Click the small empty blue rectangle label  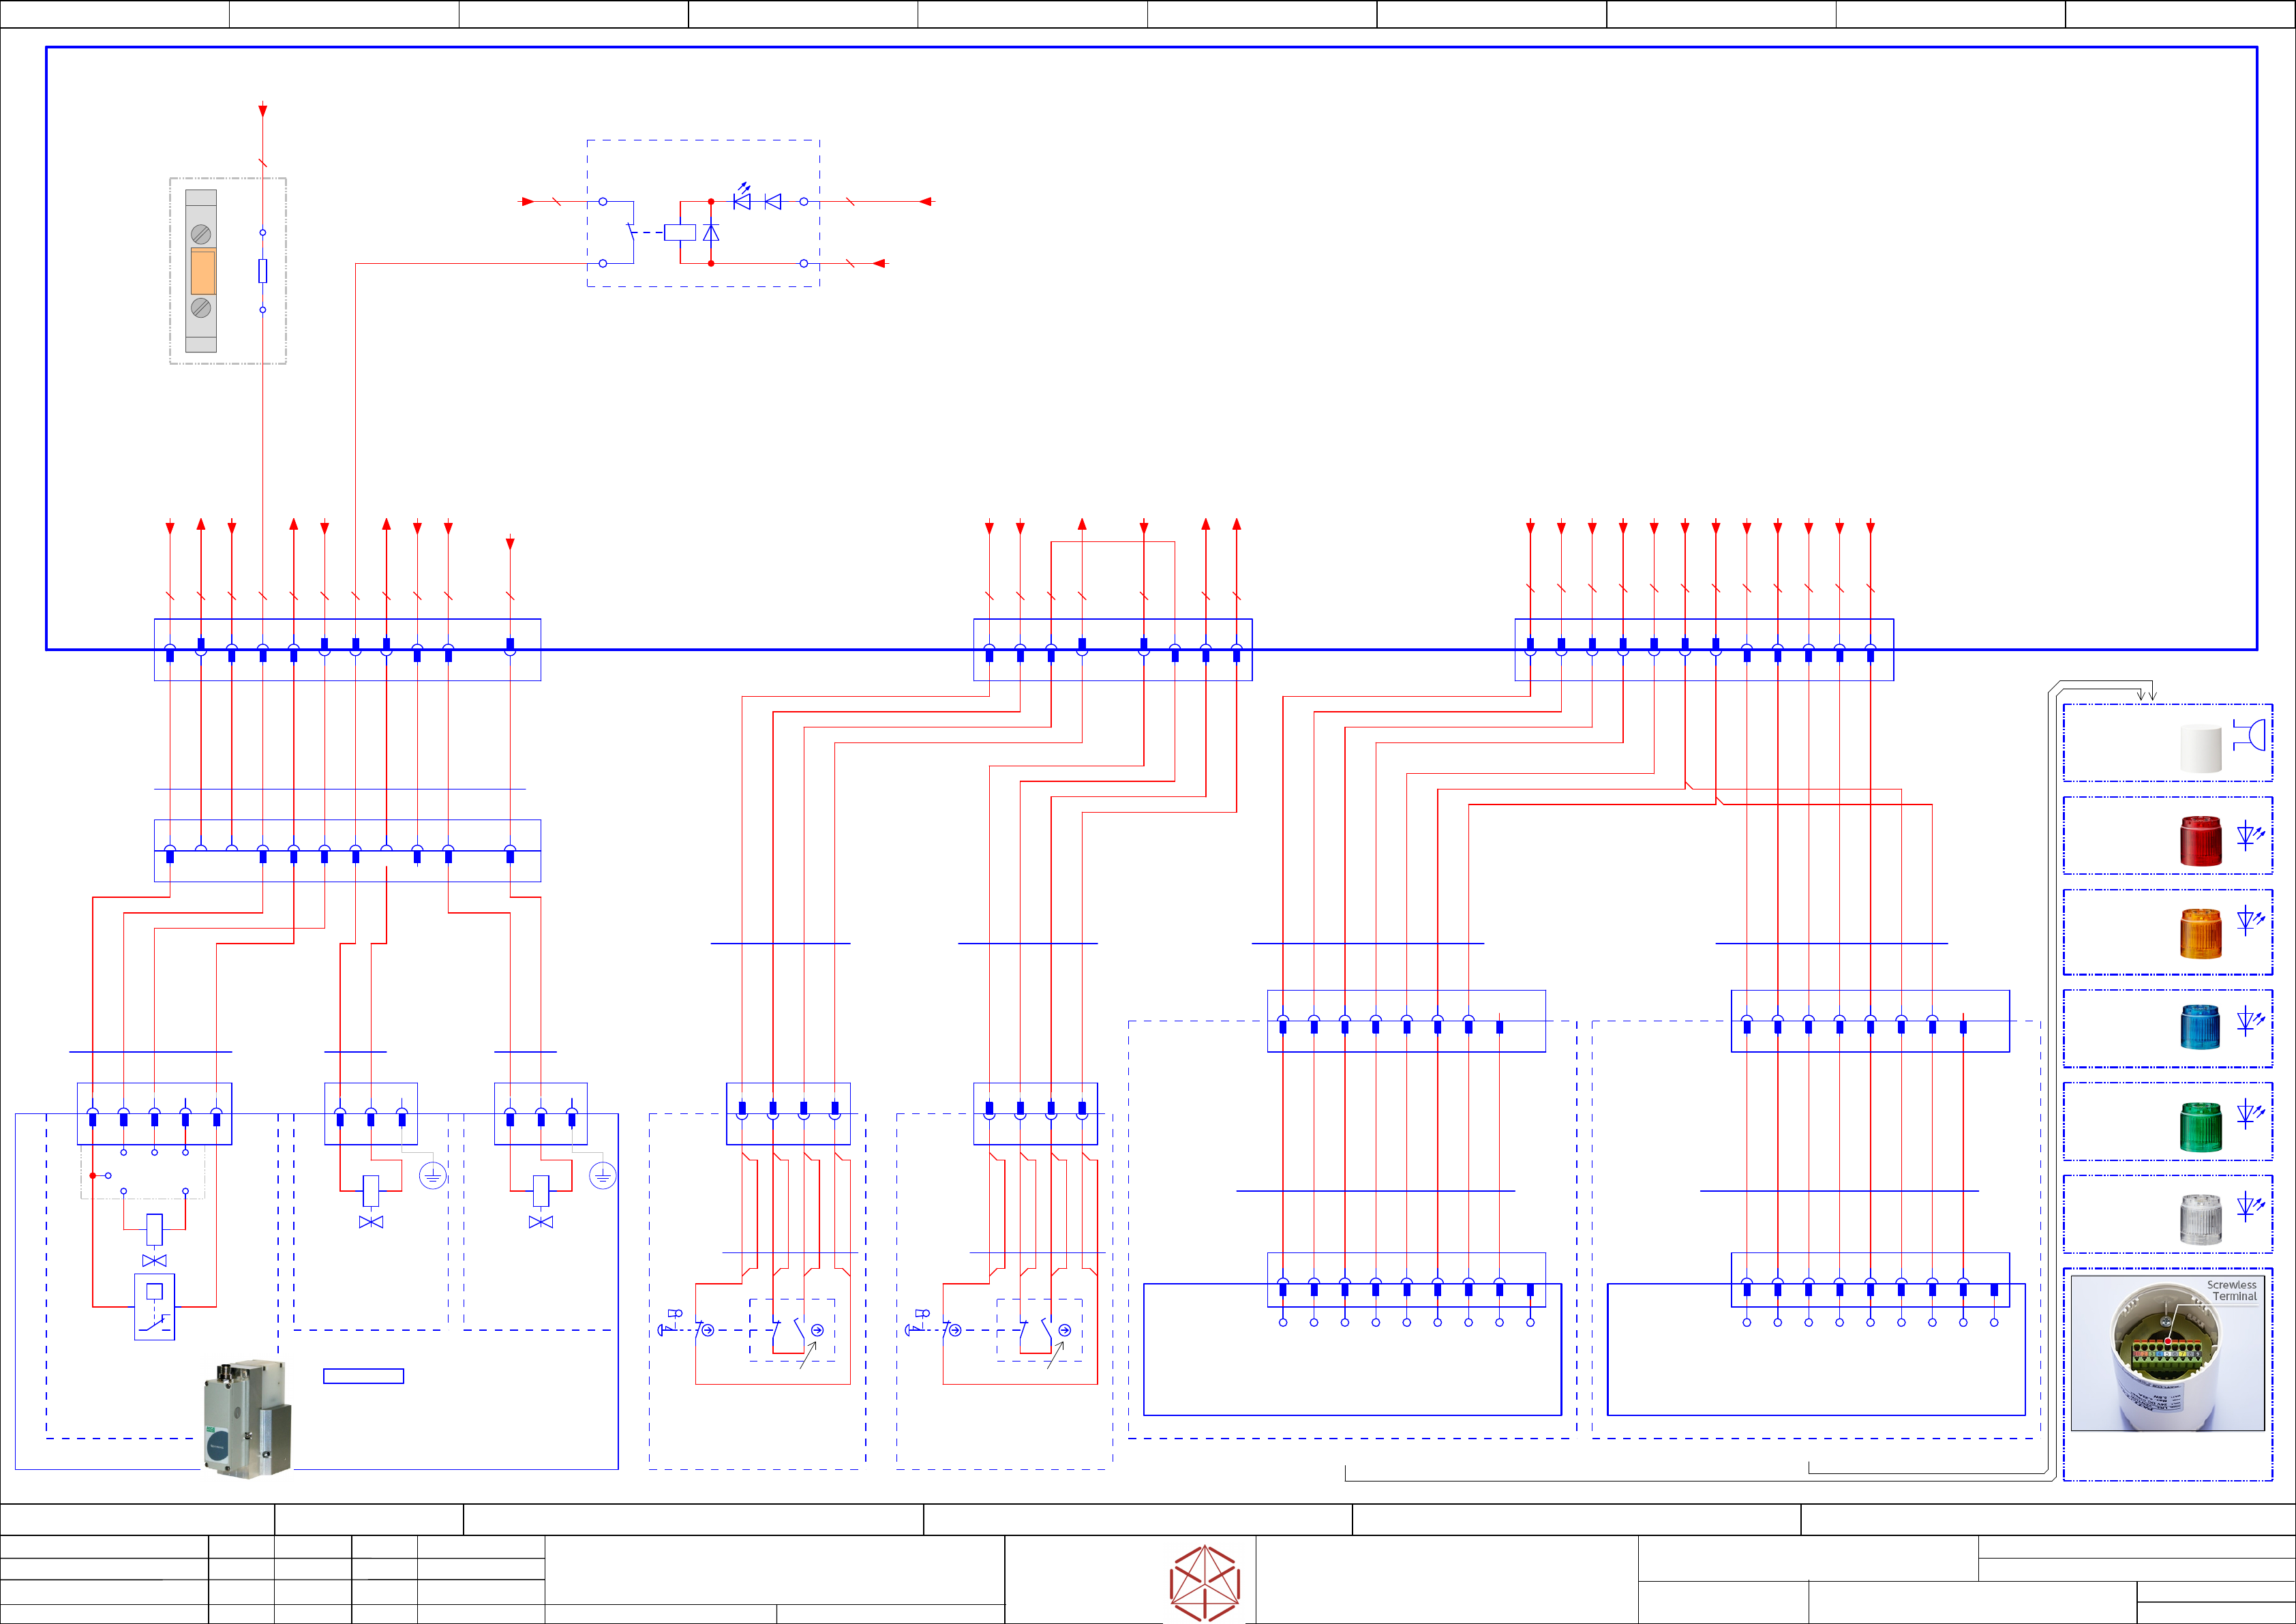pyautogui.click(x=363, y=1376)
